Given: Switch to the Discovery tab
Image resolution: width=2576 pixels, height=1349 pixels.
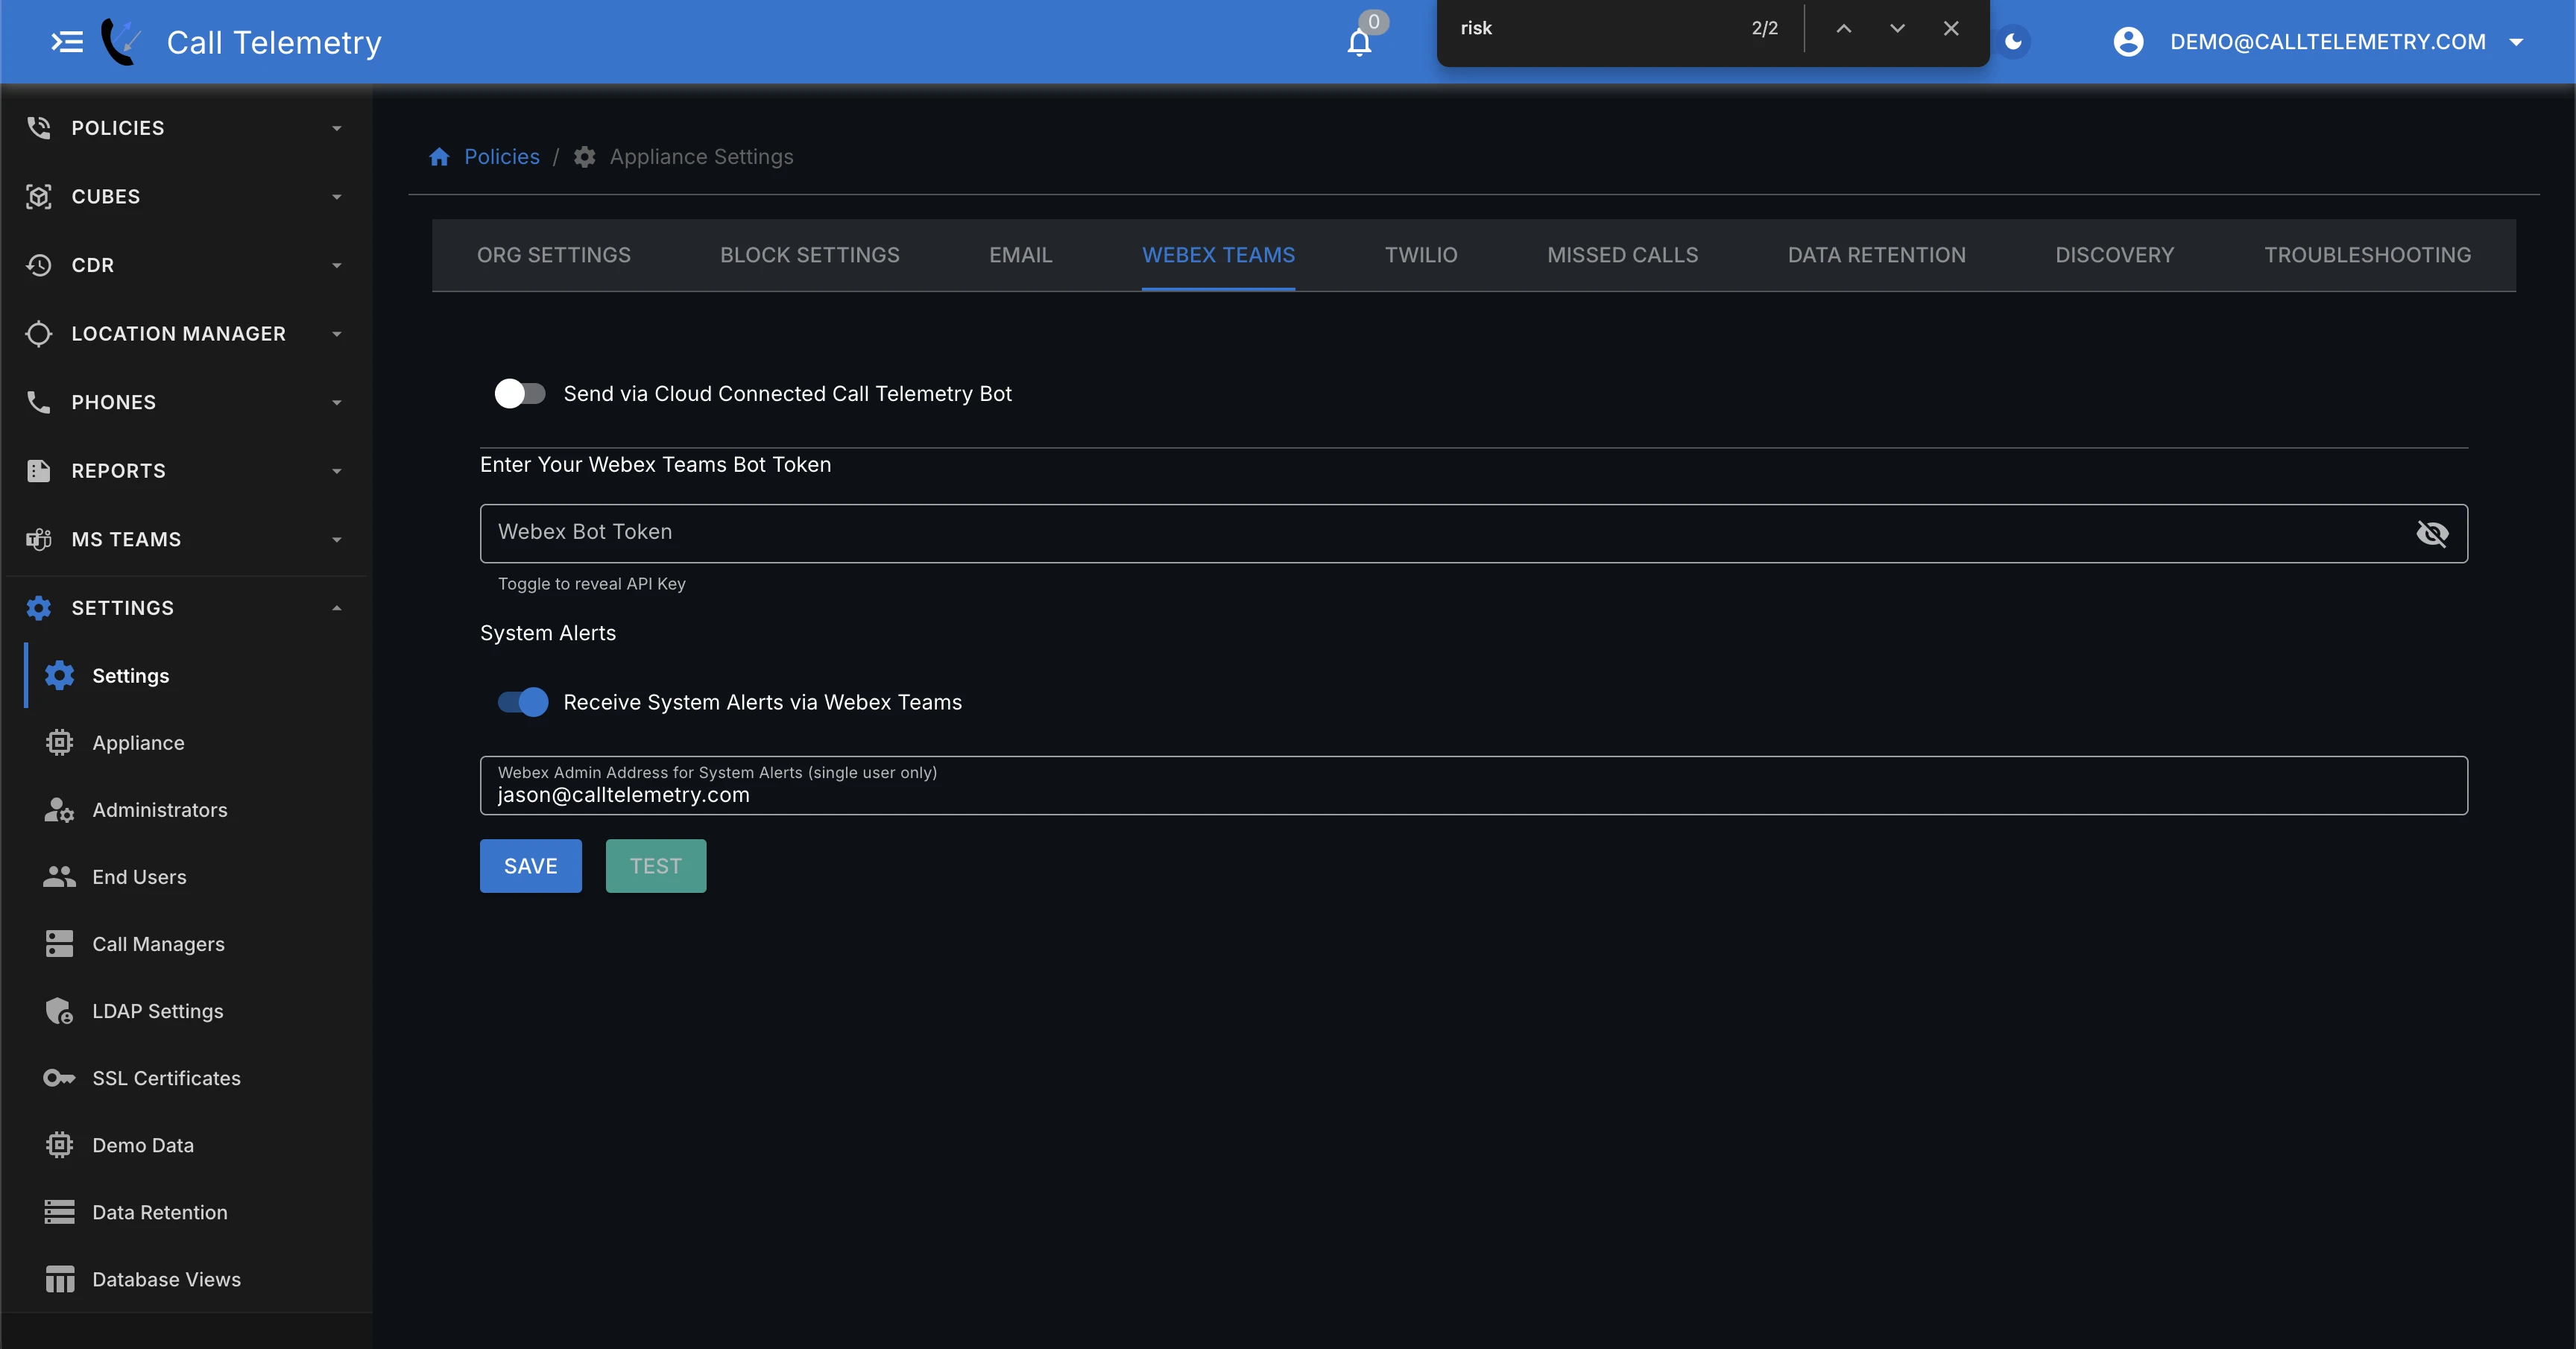Looking at the screenshot, I should (2115, 255).
